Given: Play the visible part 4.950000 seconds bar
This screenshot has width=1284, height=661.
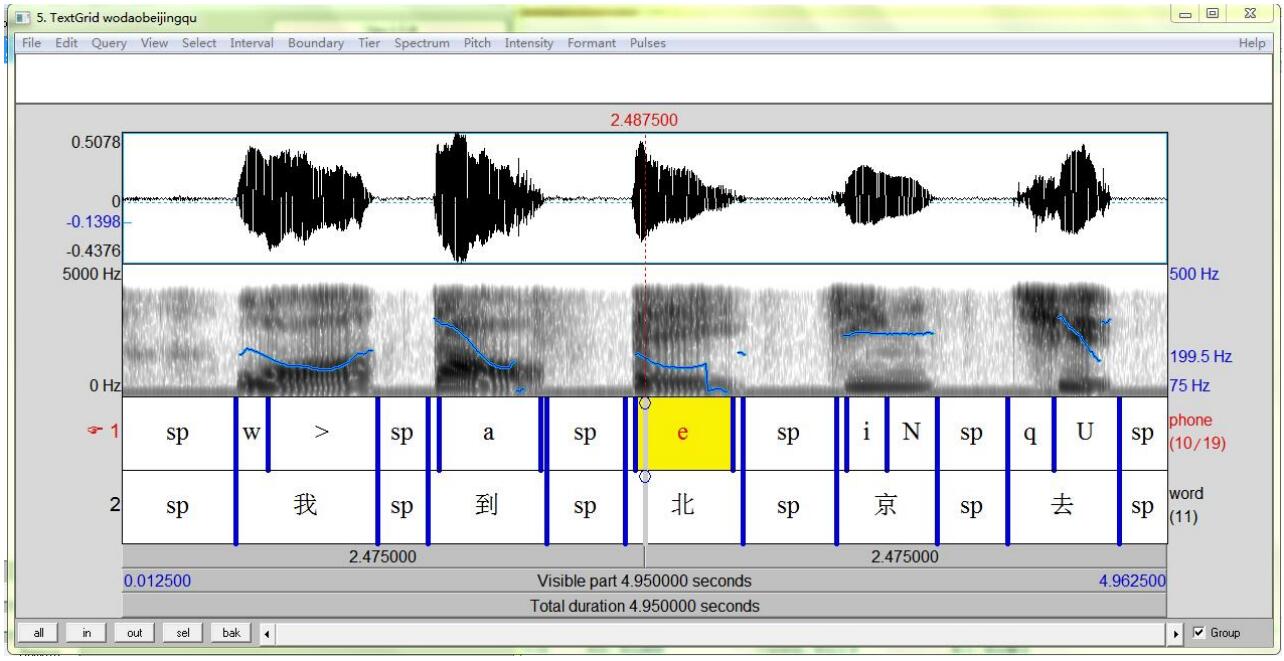Looking at the screenshot, I should 644,581.
